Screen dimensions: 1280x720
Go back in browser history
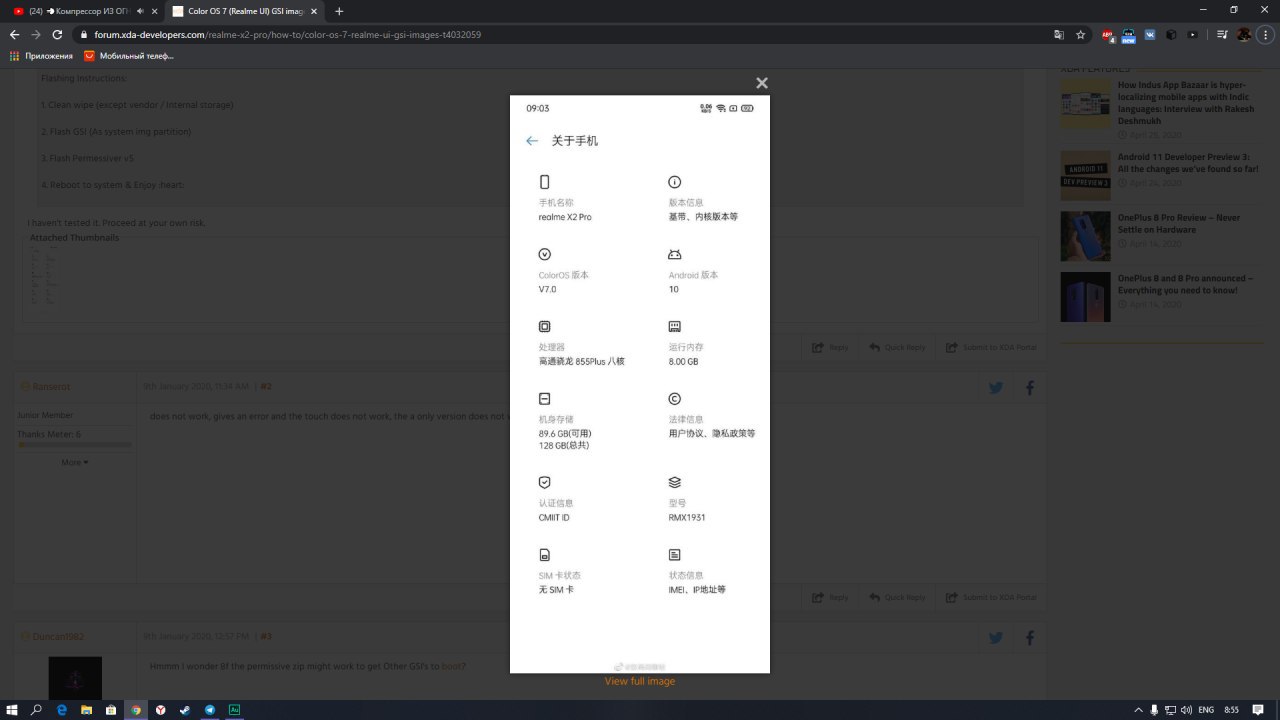point(14,34)
